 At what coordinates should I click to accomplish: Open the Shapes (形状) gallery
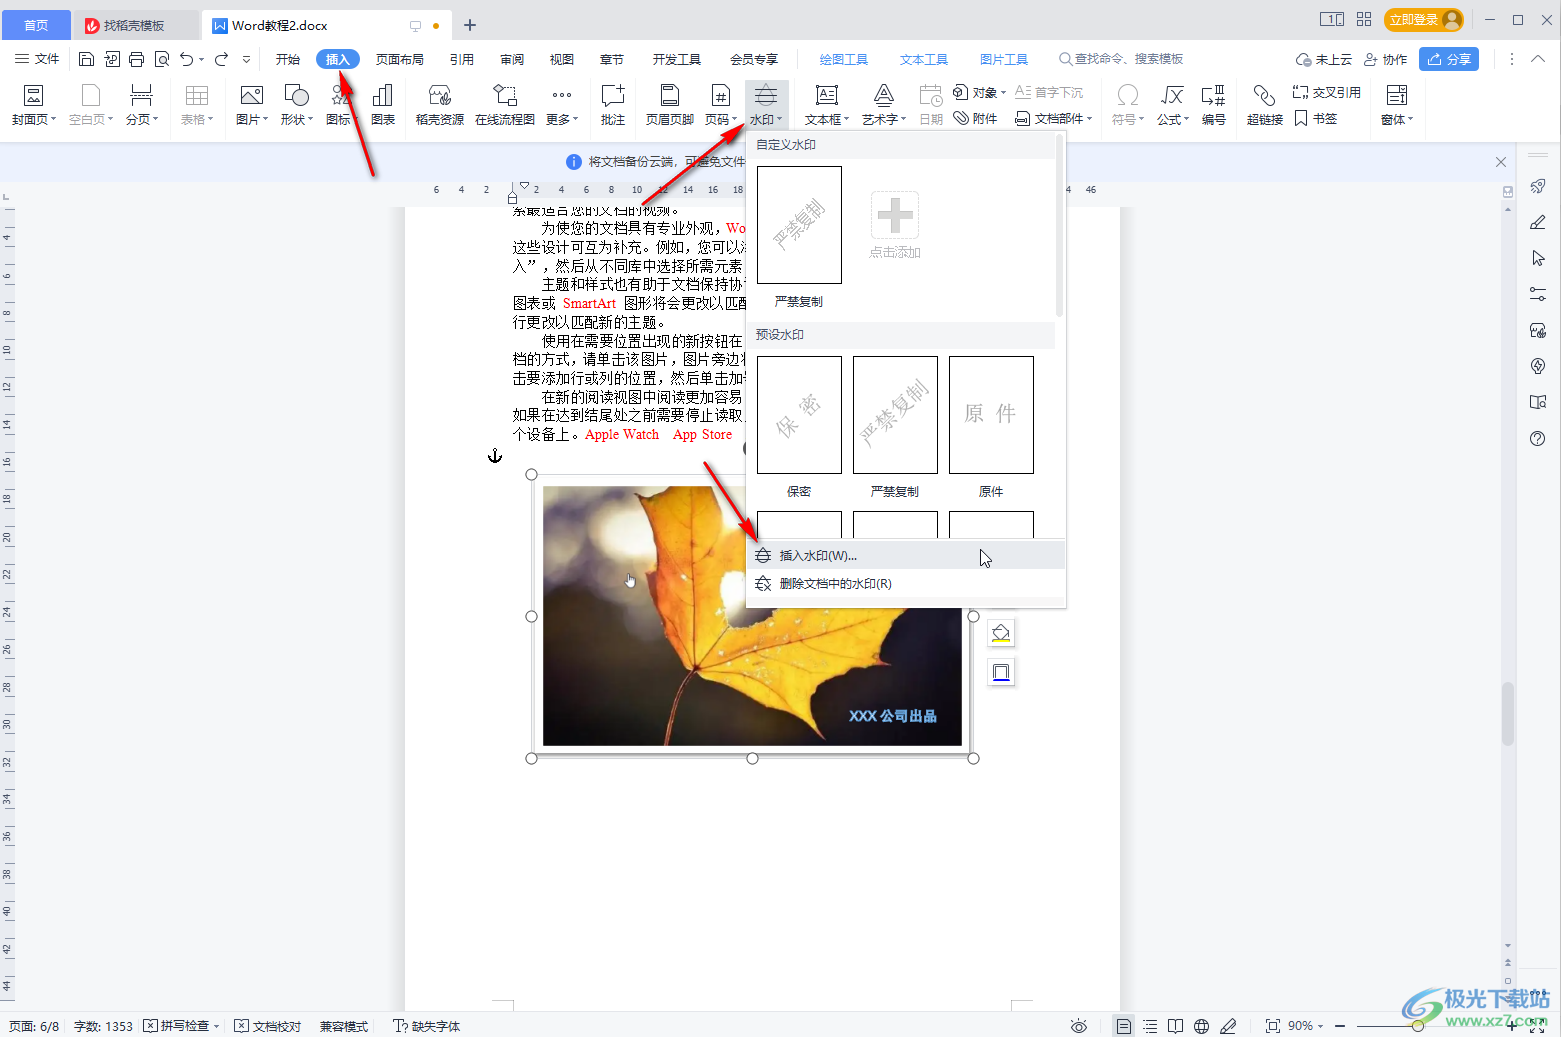pos(296,104)
